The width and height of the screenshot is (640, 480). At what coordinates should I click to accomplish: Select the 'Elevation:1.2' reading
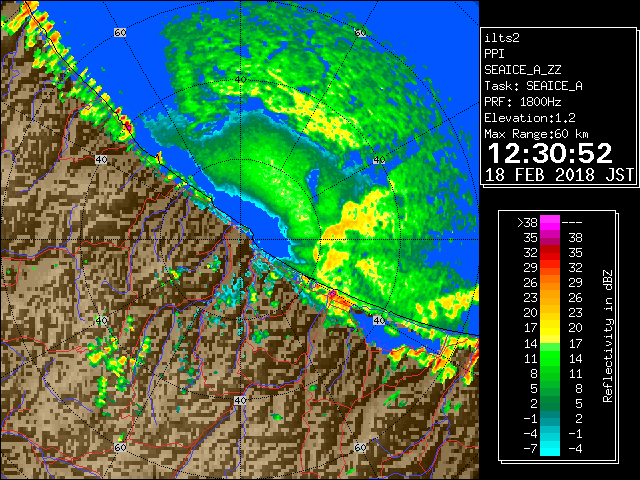click(x=530, y=118)
